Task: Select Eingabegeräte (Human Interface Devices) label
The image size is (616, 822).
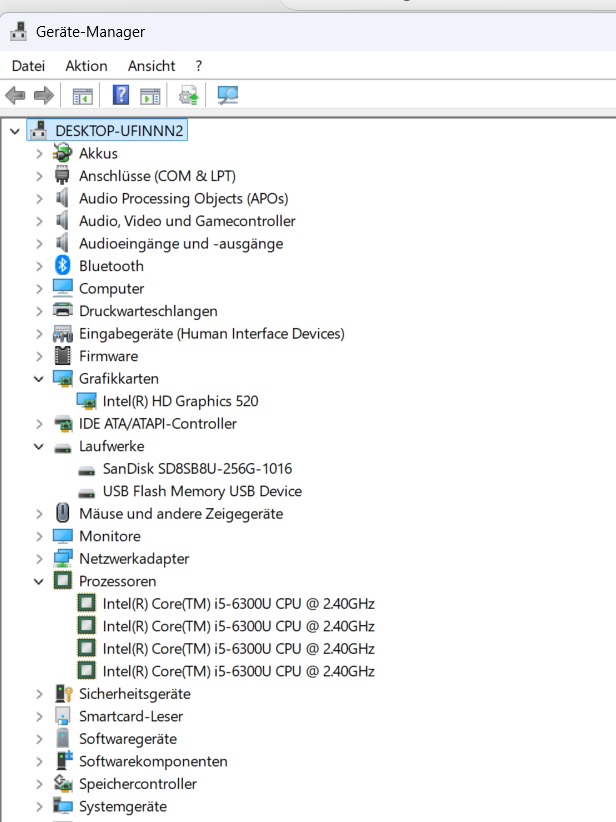Action: pos(212,333)
